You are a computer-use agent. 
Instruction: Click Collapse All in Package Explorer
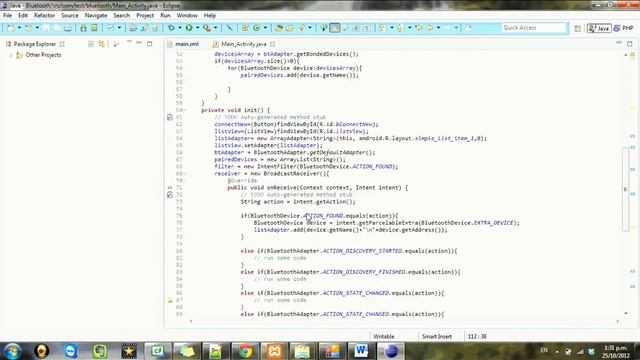[x=91, y=44]
